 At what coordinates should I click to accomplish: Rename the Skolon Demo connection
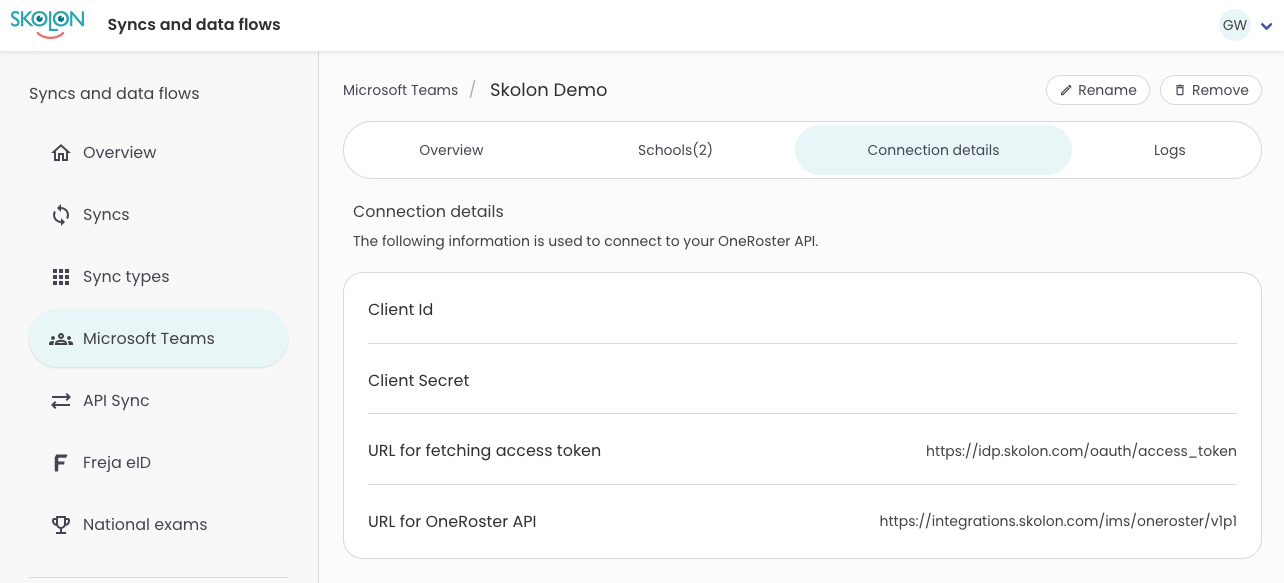(1098, 90)
